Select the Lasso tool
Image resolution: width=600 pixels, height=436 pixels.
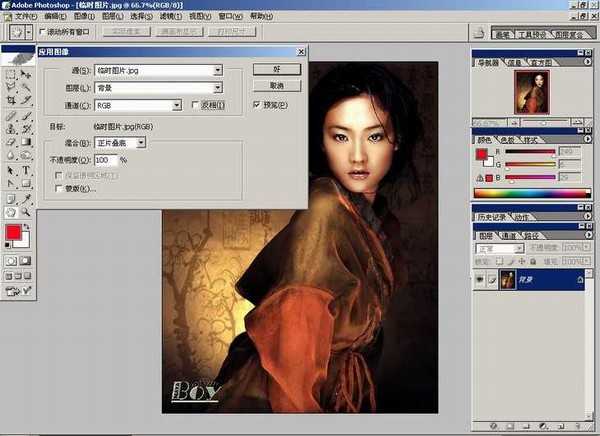pyautogui.click(x=11, y=87)
